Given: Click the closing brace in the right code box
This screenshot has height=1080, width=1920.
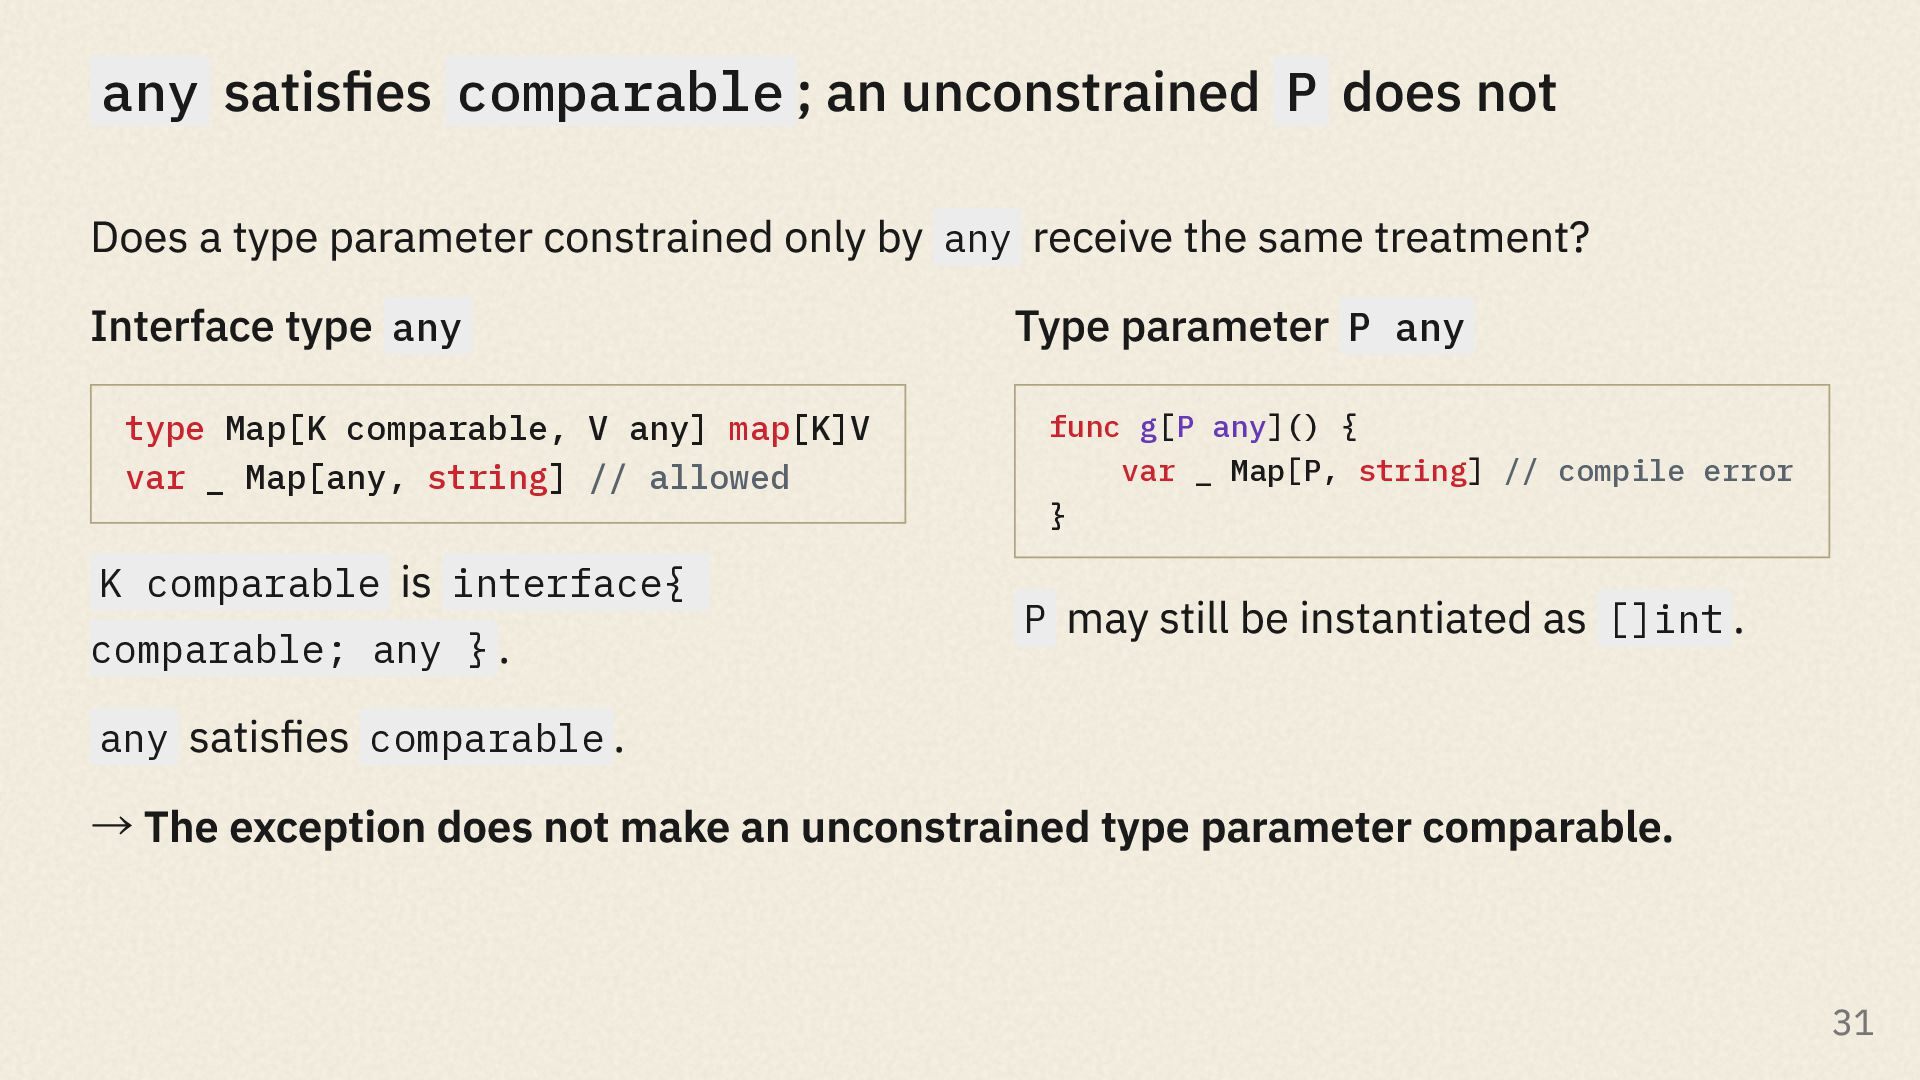Looking at the screenshot, I should click(1057, 515).
